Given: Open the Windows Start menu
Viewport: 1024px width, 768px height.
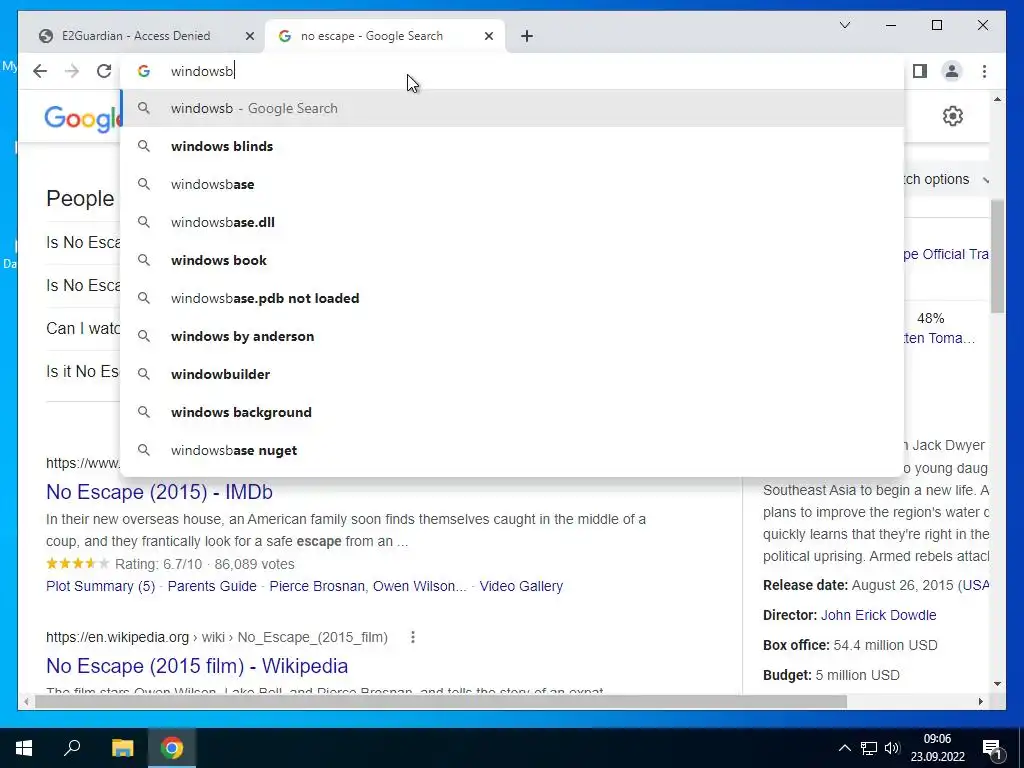Looking at the screenshot, I should pyautogui.click(x=24, y=748).
